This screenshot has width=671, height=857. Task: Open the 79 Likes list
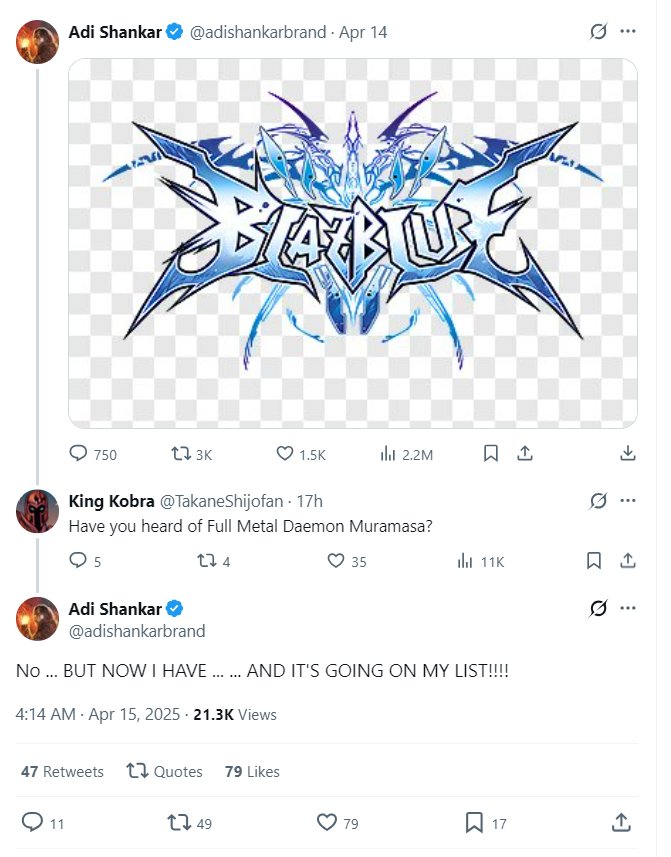(252, 772)
